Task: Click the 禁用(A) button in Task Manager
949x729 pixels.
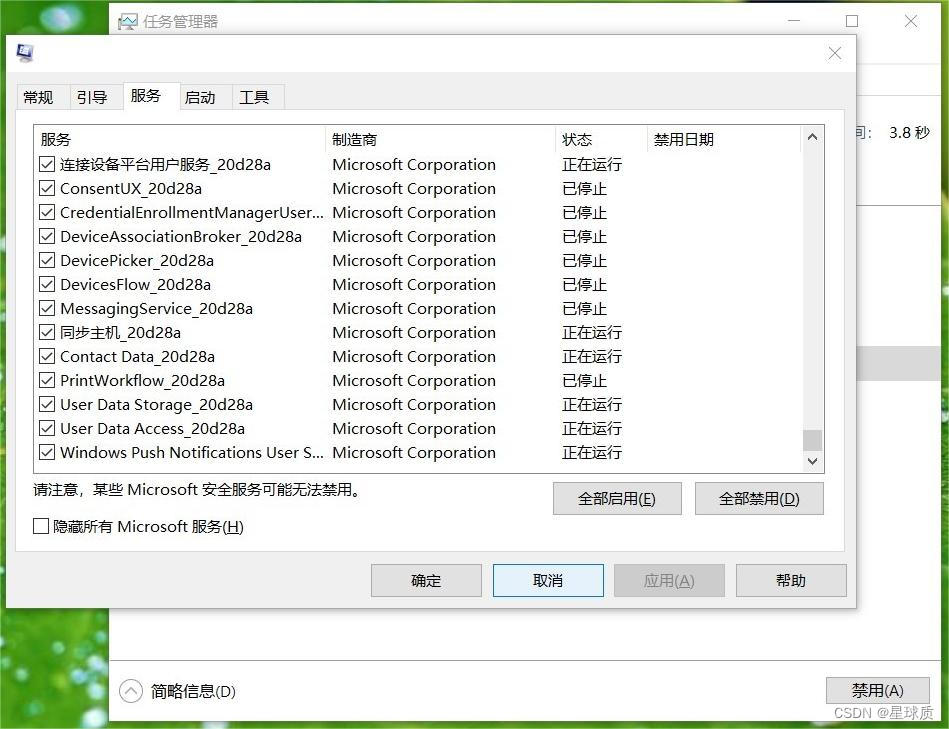Action: pyautogui.click(x=878, y=690)
